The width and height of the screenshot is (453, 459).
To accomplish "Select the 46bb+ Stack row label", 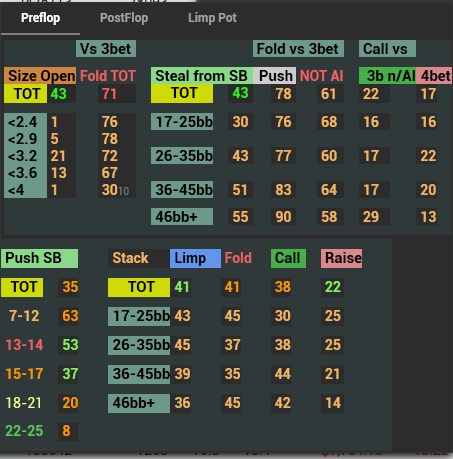I will [x=139, y=403].
